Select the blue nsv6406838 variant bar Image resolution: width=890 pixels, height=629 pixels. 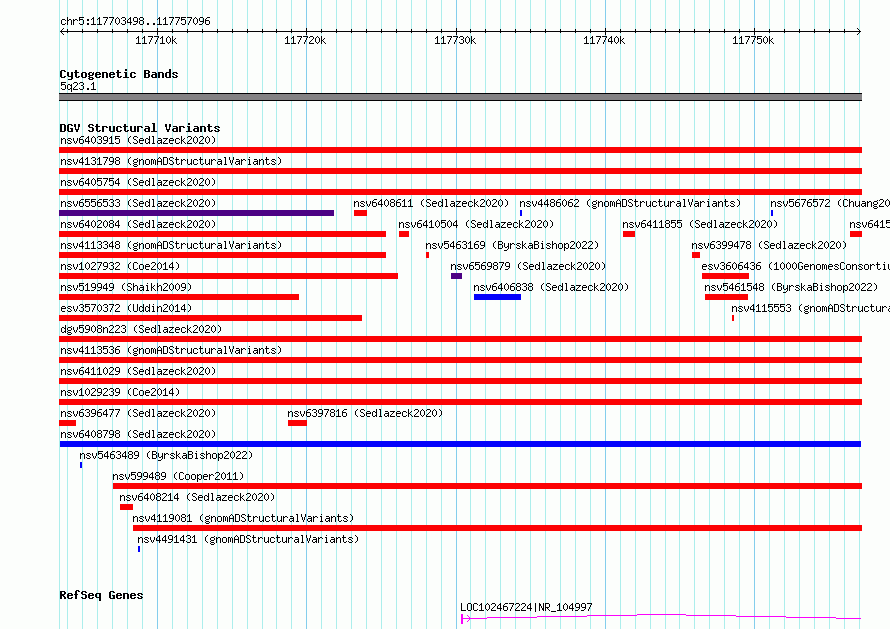tap(497, 297)
